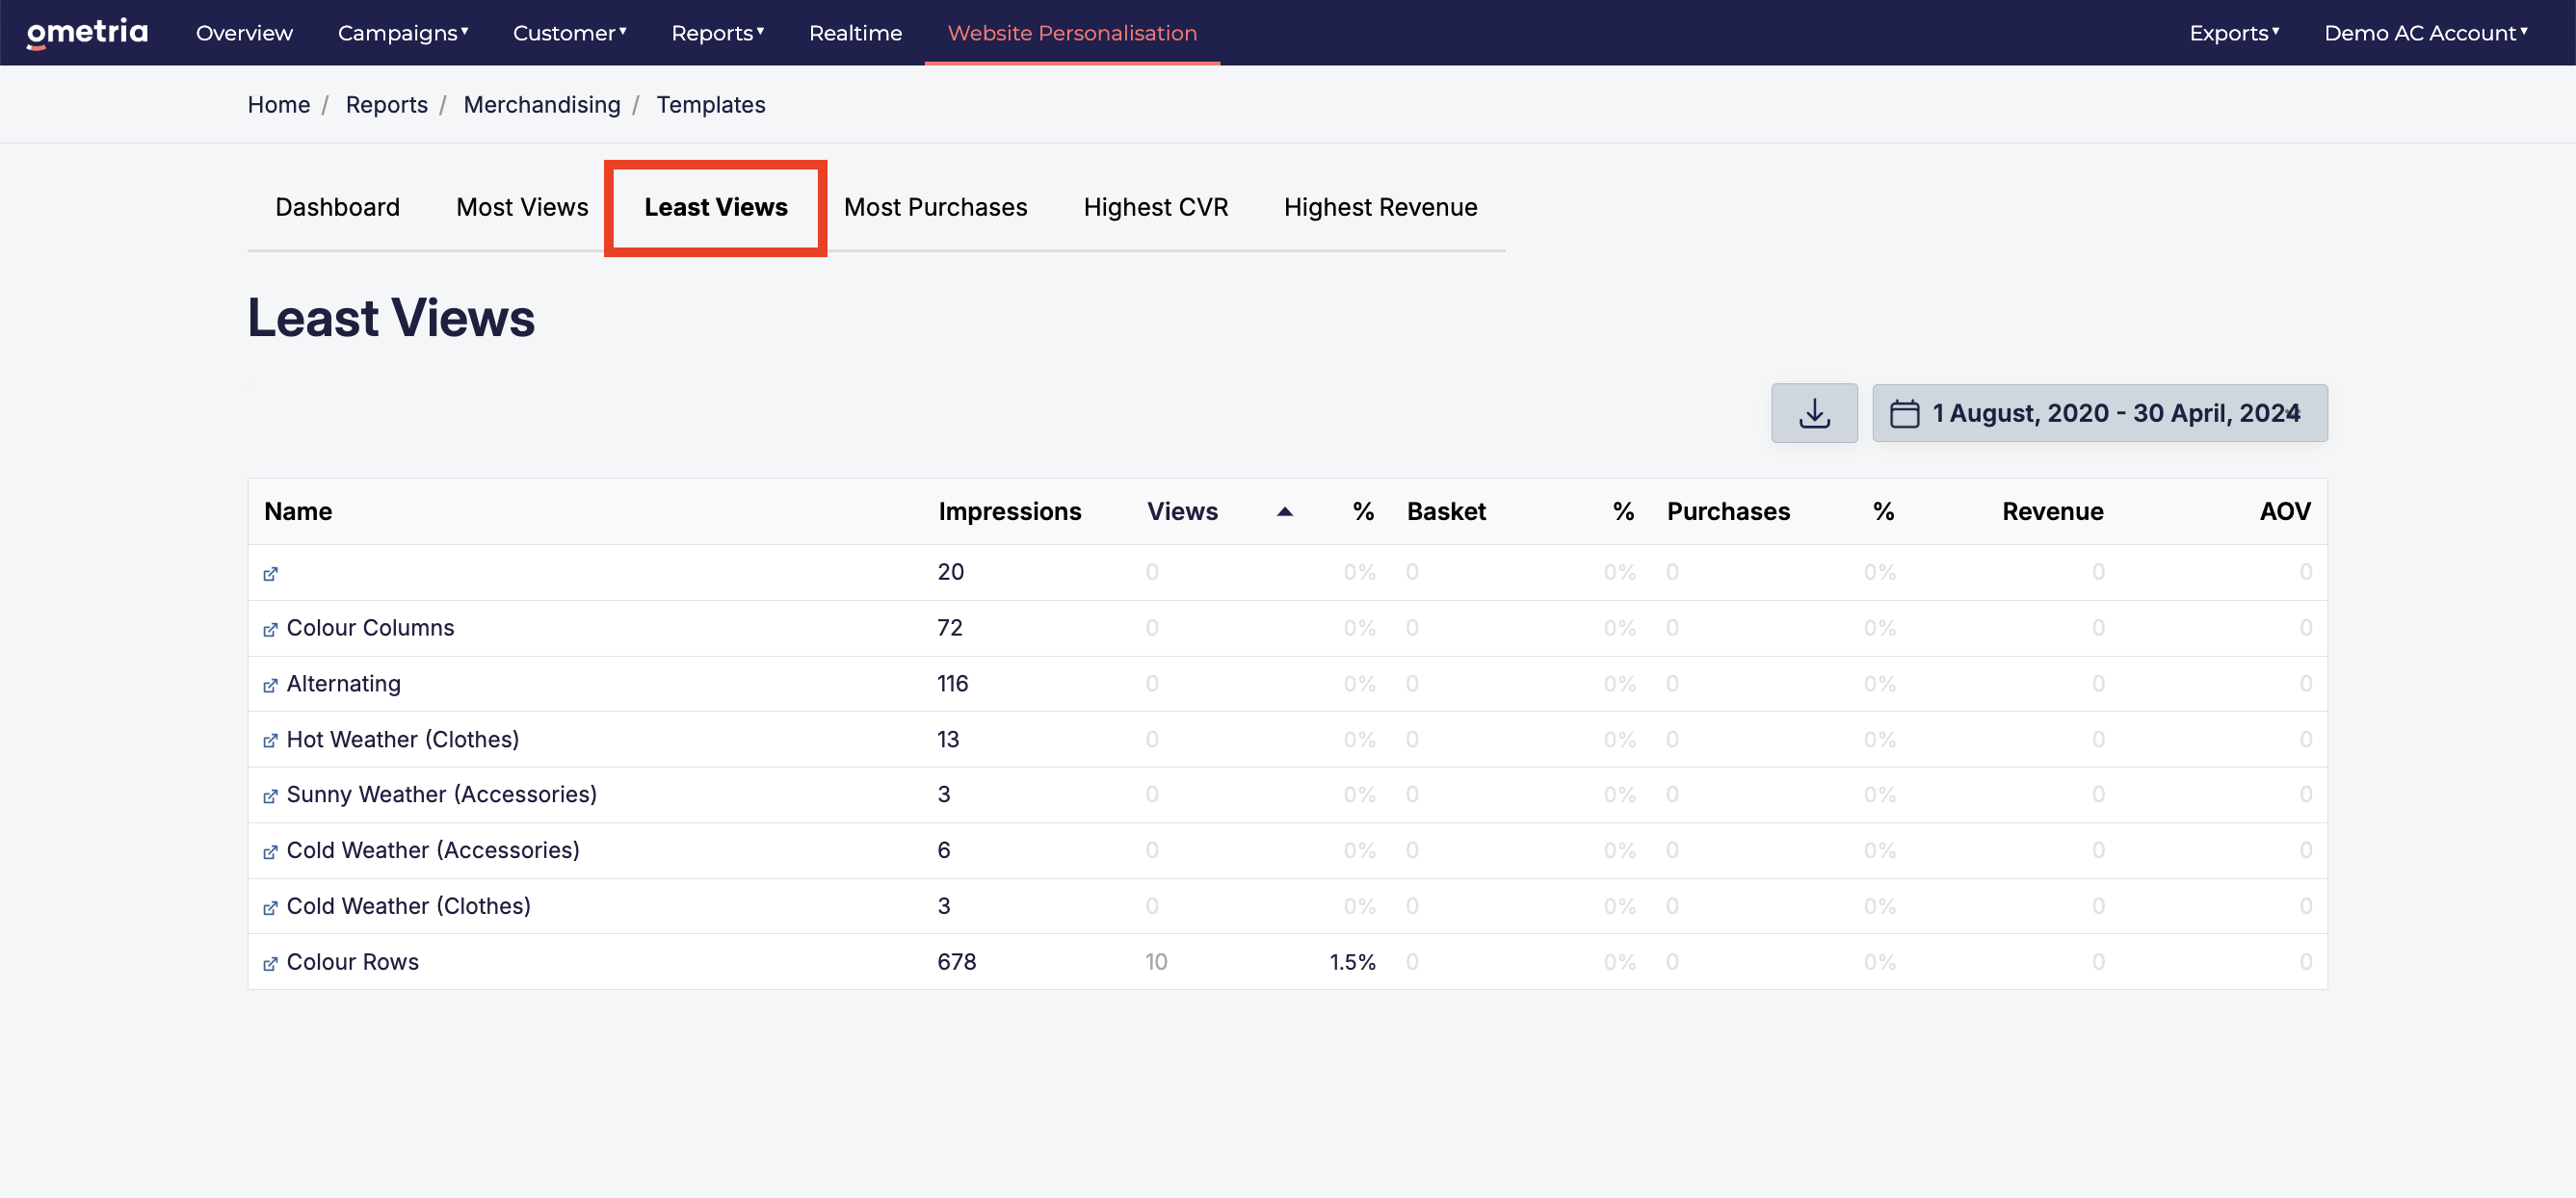
Task: Select Website Personalisation in top nav
Action: tap(1072, 33)
